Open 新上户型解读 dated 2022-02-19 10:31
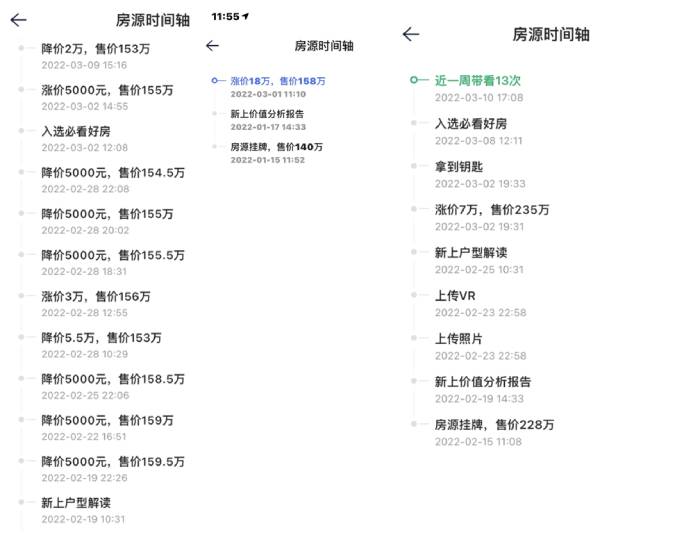This screenshot has height=560, width=700. point(76,503)
